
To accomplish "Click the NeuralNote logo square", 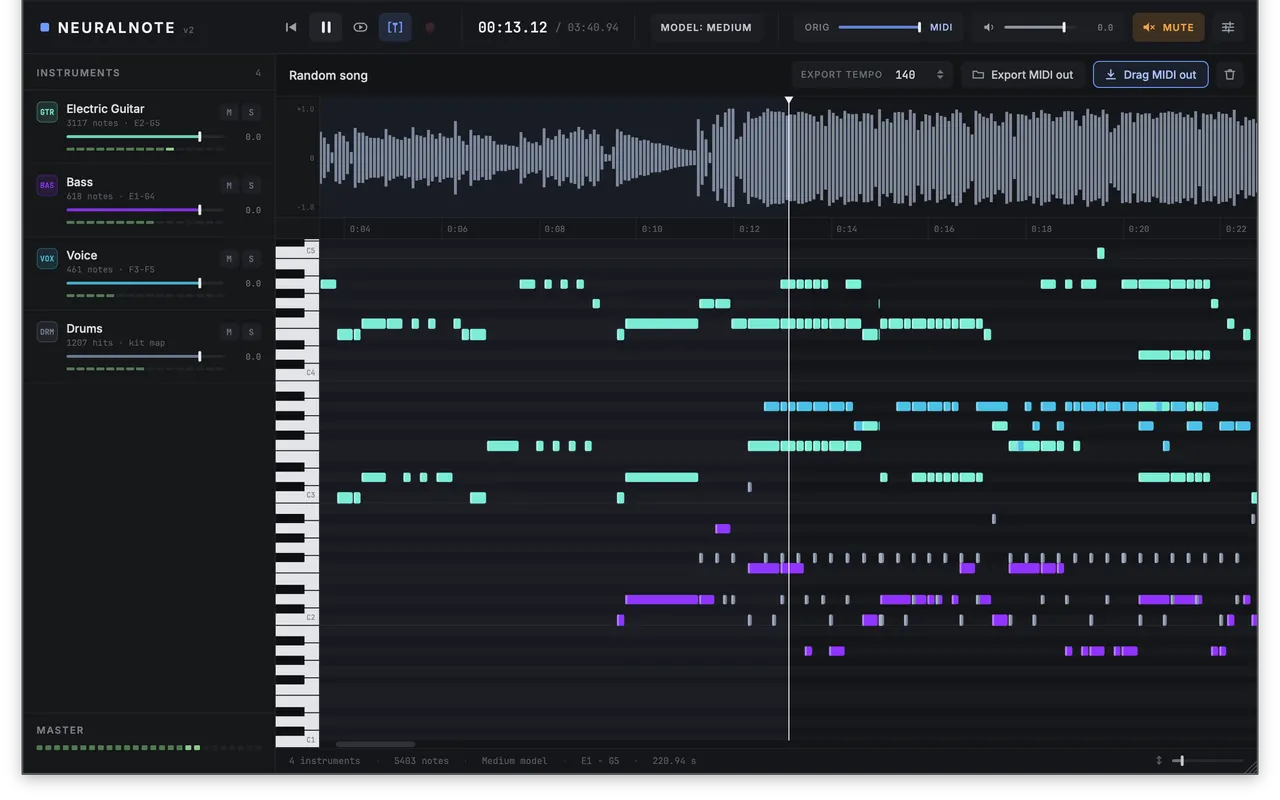I will pyautogui.click(x=44, y=28).
